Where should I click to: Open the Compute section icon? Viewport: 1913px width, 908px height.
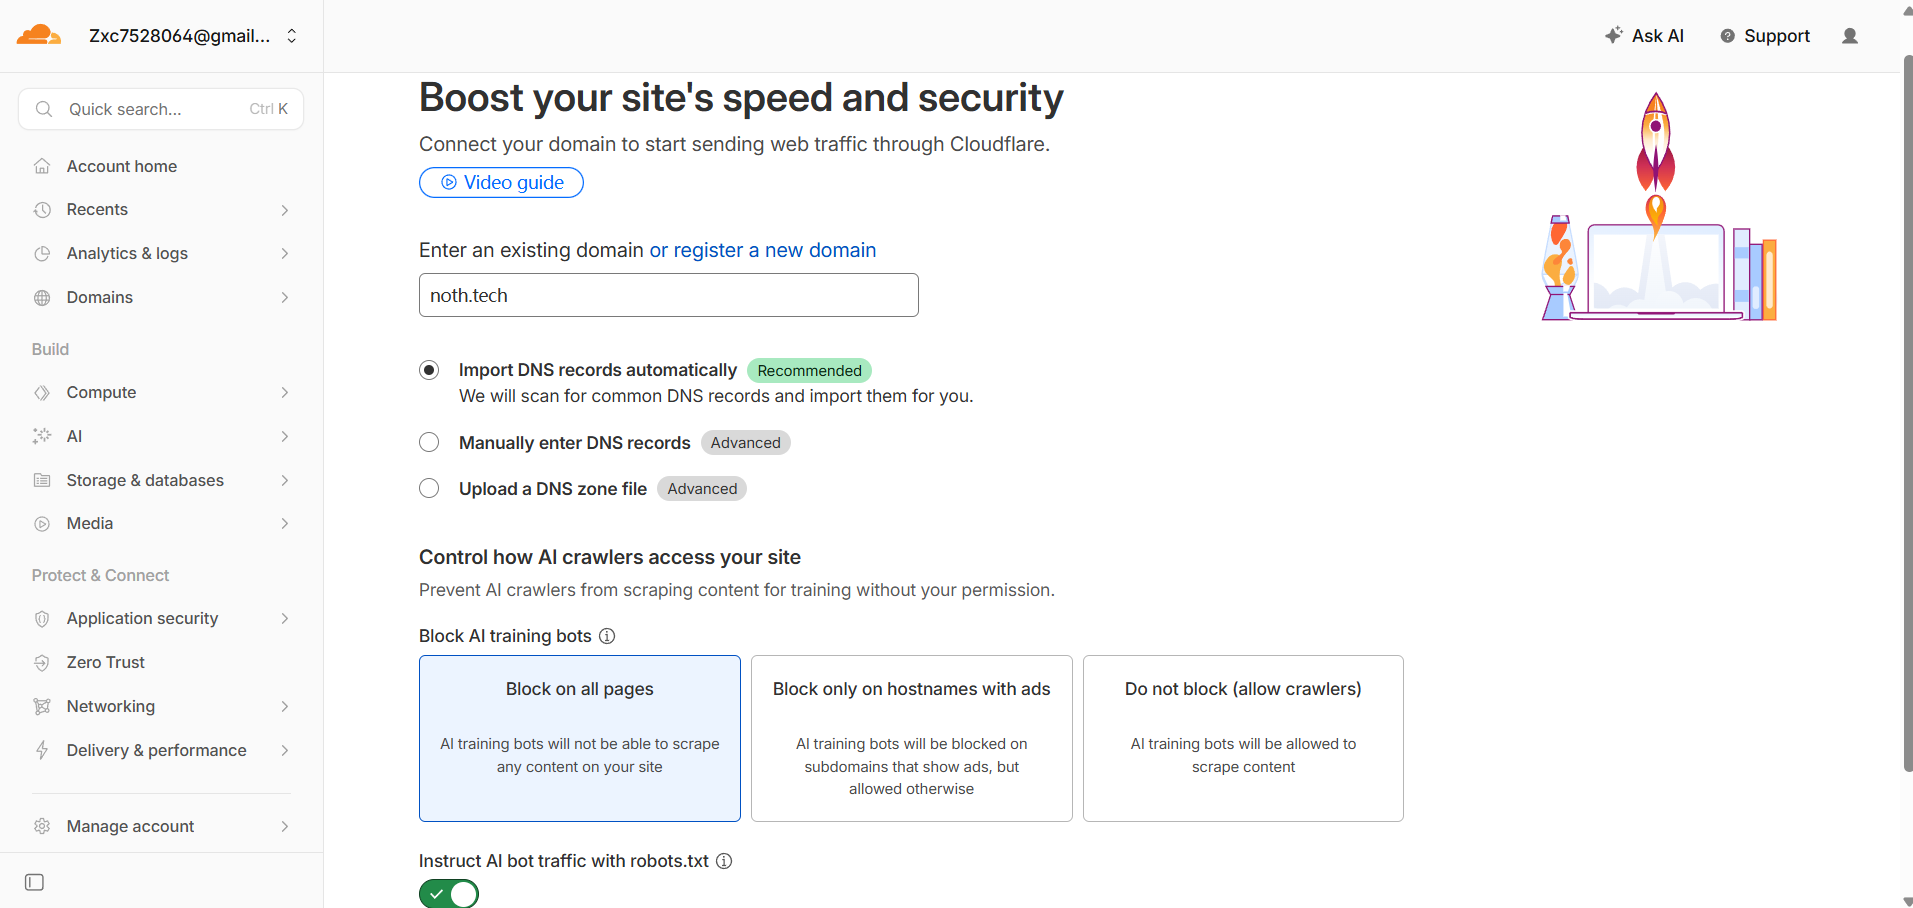[41, 392]
